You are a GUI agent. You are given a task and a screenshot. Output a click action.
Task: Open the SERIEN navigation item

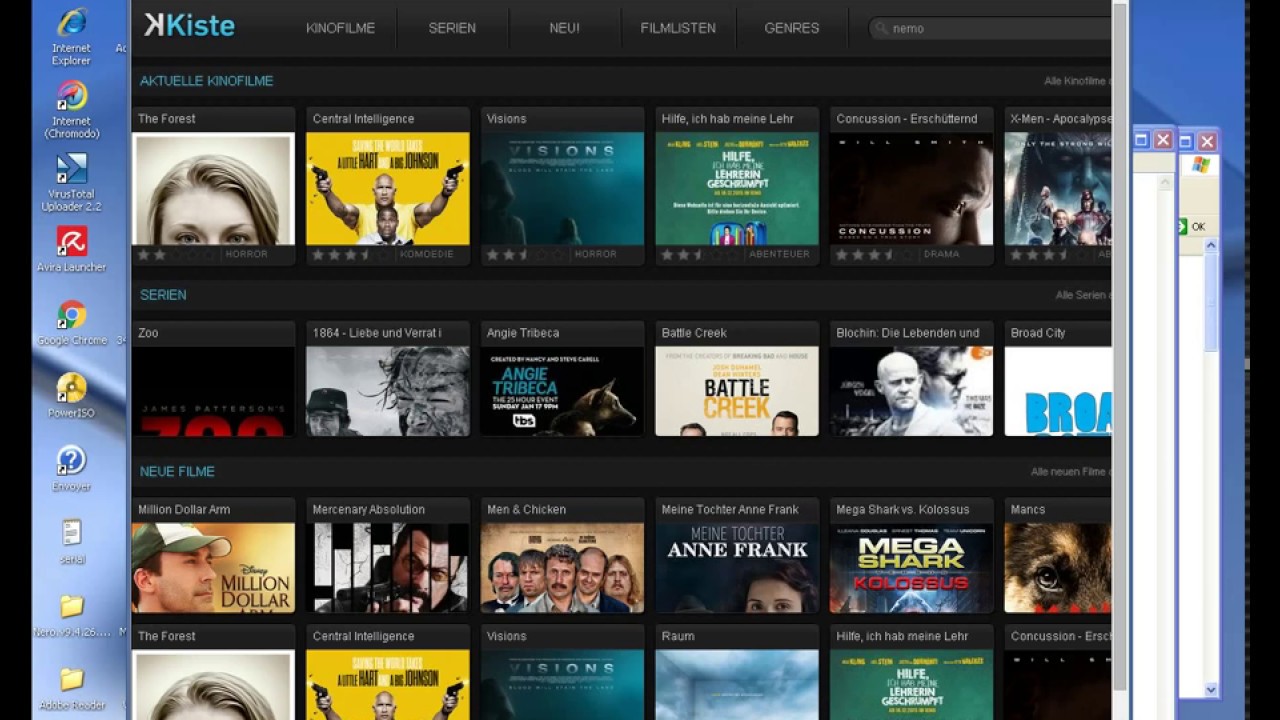[452, 28]
